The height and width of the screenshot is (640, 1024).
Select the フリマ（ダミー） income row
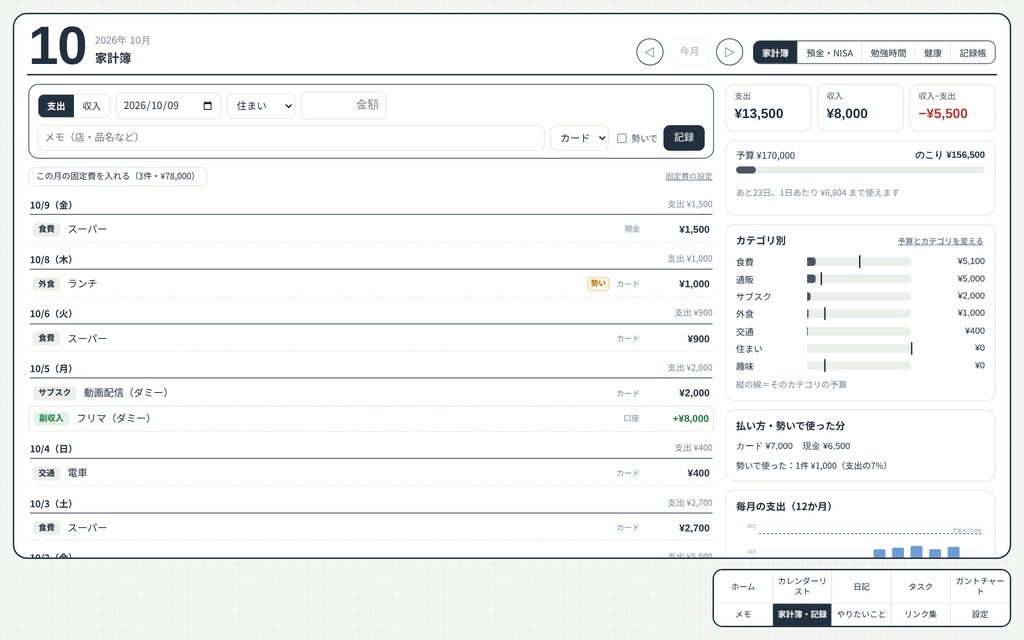coord(371,419)
